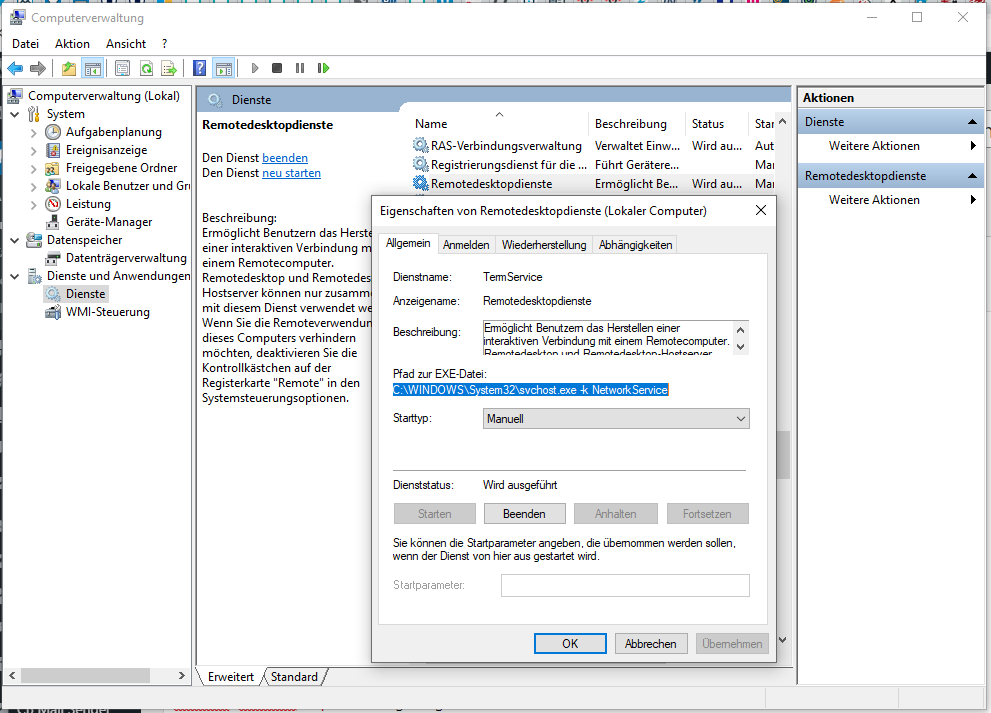Click the pause service toolbar icon
Screen dimensions: 991x713
coord(300,68)
